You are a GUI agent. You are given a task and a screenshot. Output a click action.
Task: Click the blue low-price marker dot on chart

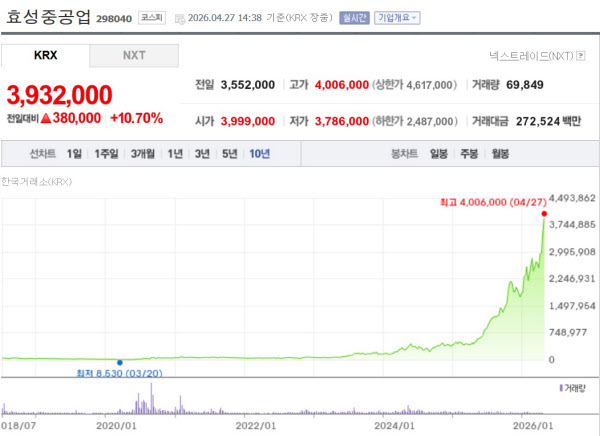tap(120, 361)
